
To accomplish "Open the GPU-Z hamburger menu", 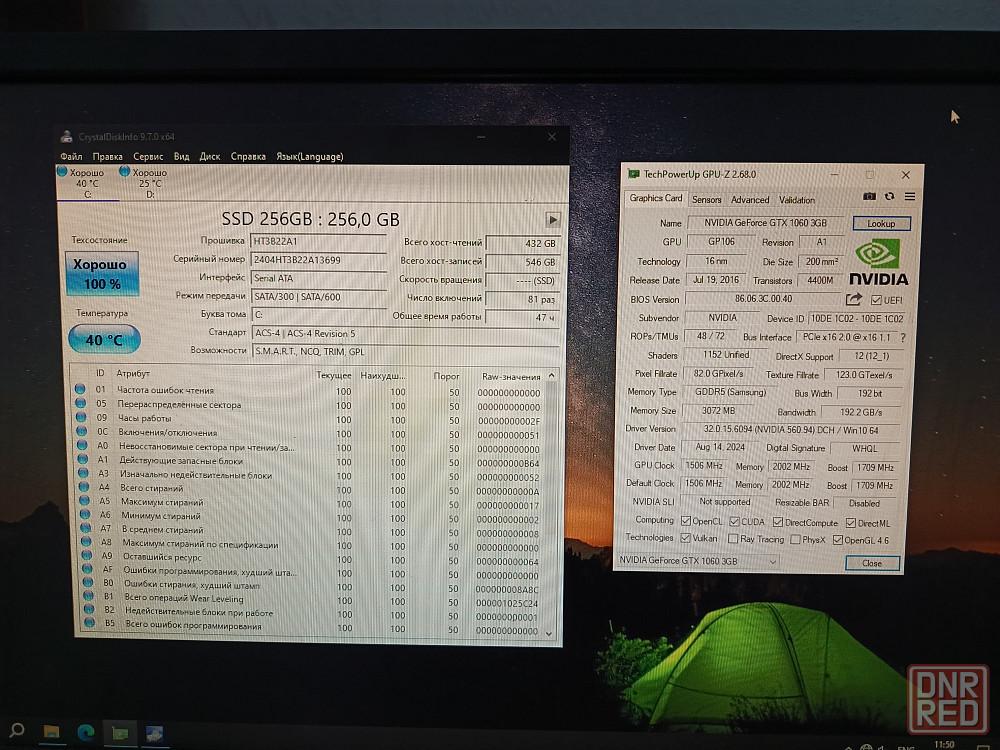I will (908, 197).
